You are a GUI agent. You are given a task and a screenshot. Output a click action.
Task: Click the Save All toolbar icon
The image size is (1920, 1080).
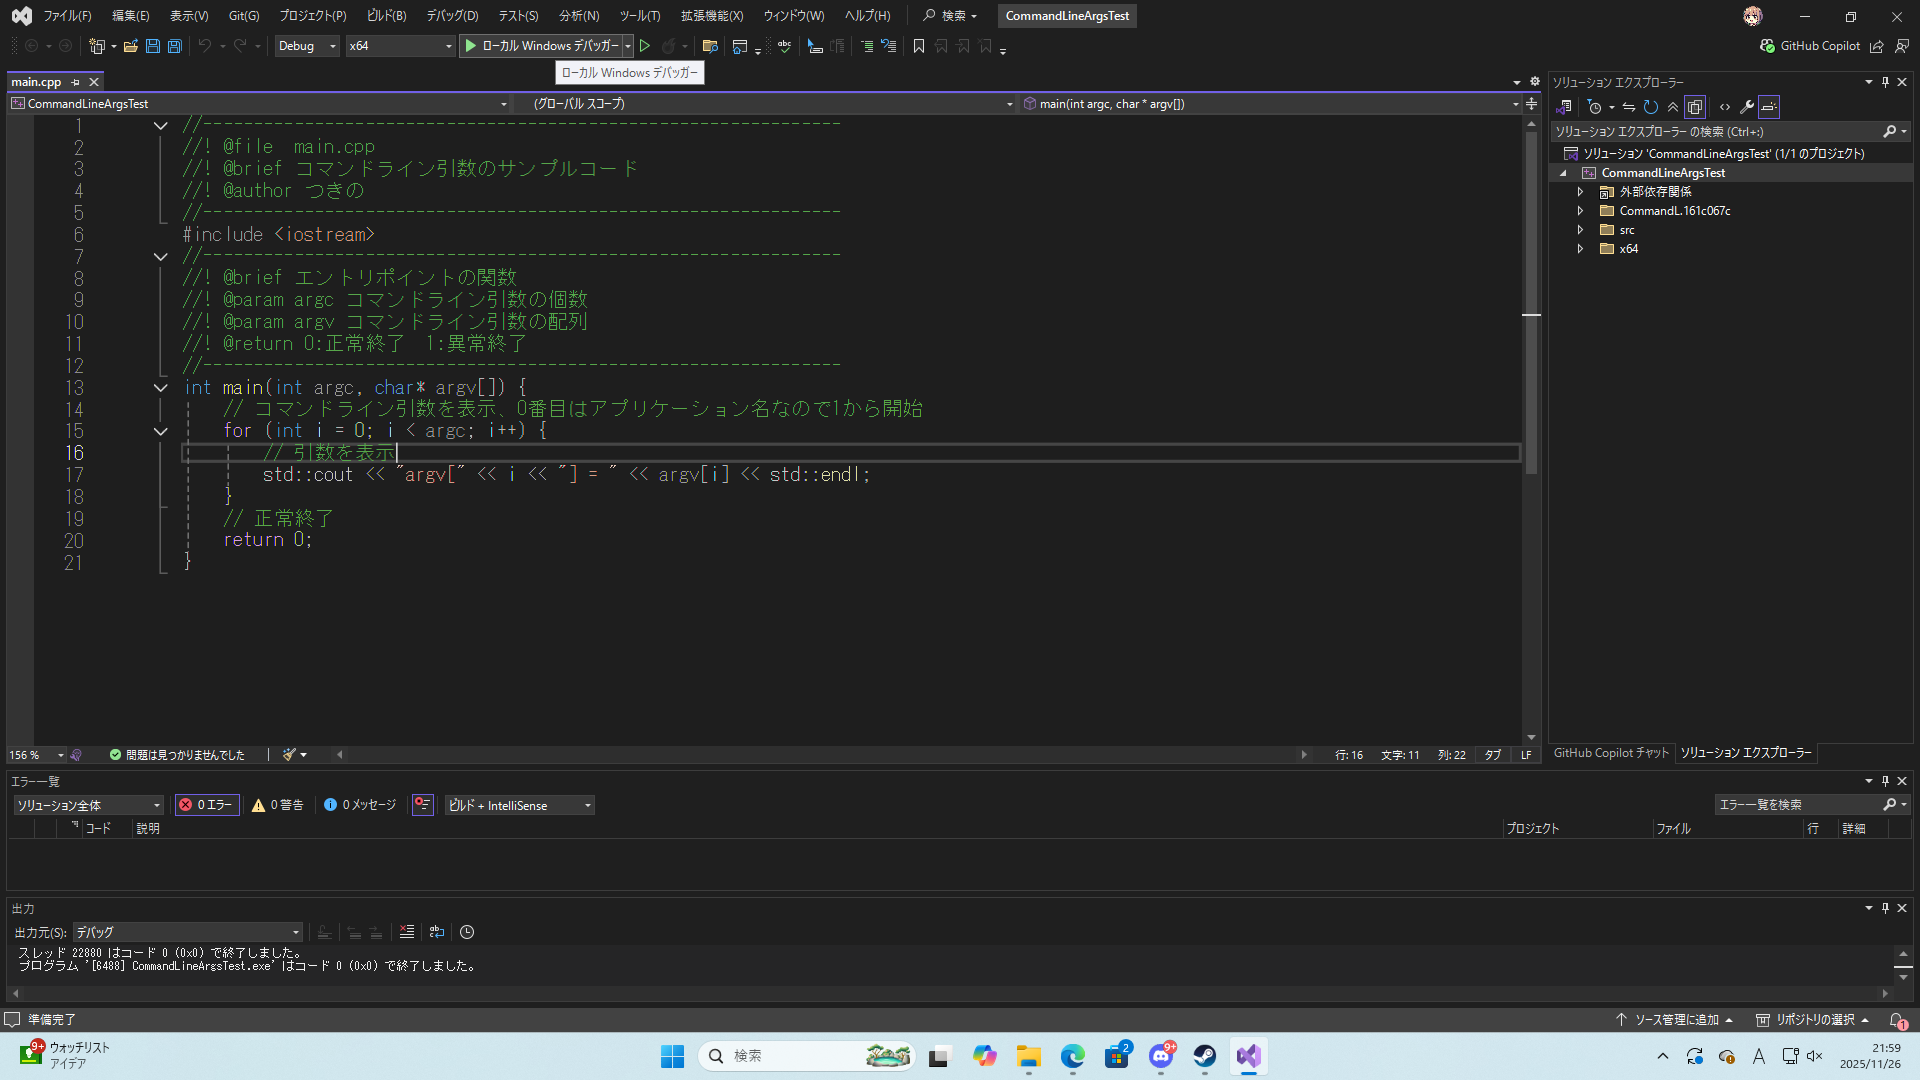pos(174,46)
